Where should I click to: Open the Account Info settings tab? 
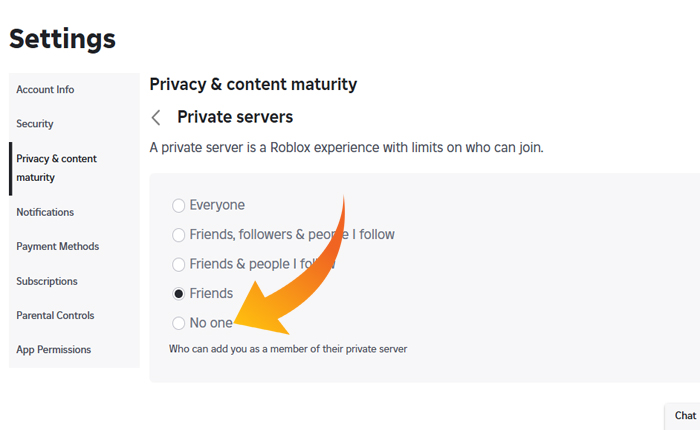point(45,90)
